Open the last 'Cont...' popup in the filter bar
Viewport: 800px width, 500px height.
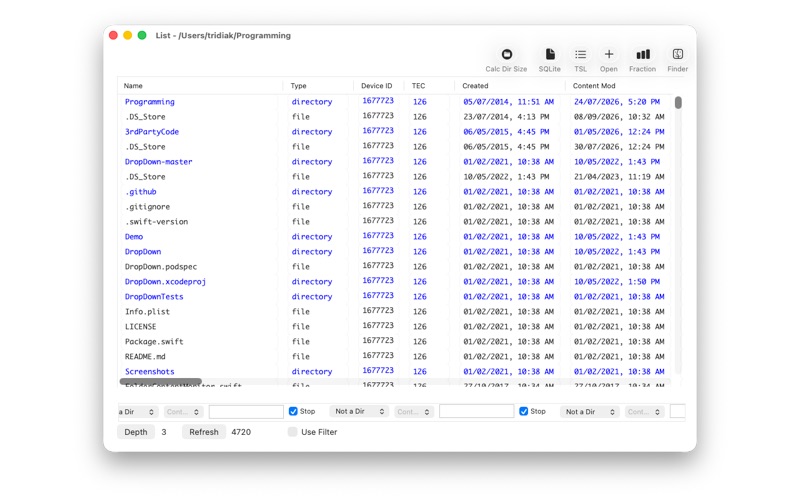coord(644,412)
